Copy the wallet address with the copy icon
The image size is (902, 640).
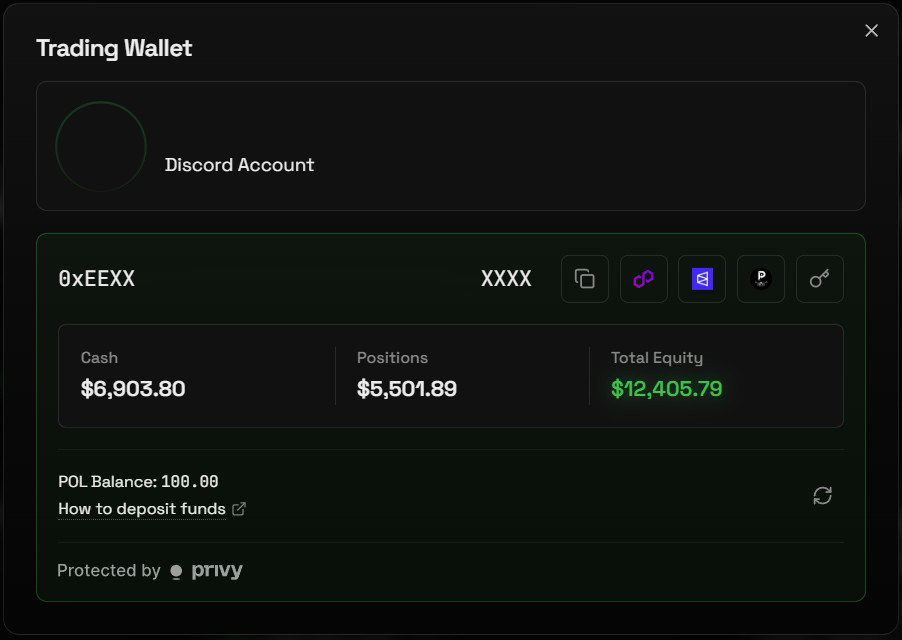pos(585,279)
